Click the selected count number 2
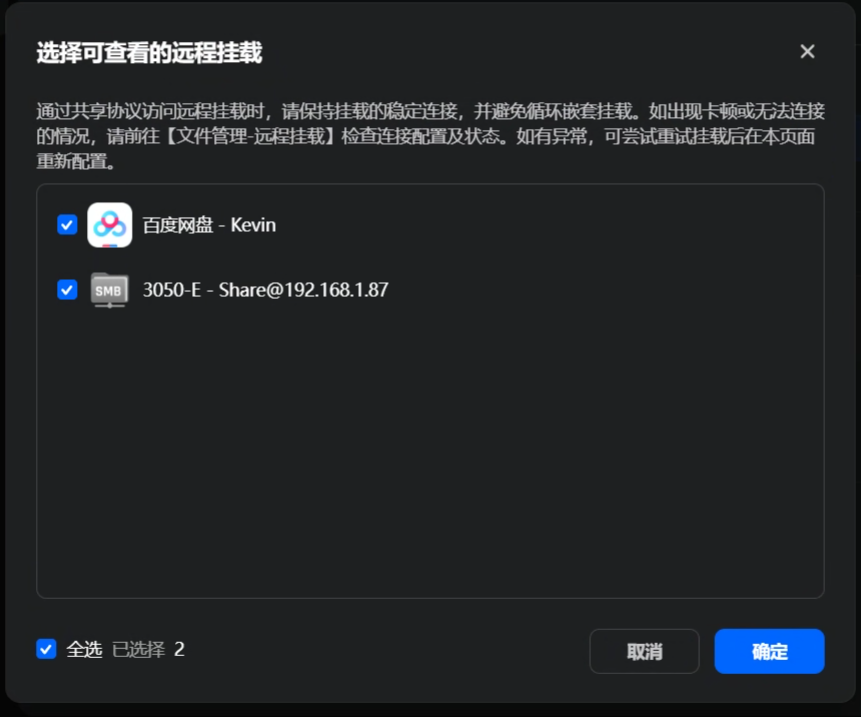 point(179,649)
